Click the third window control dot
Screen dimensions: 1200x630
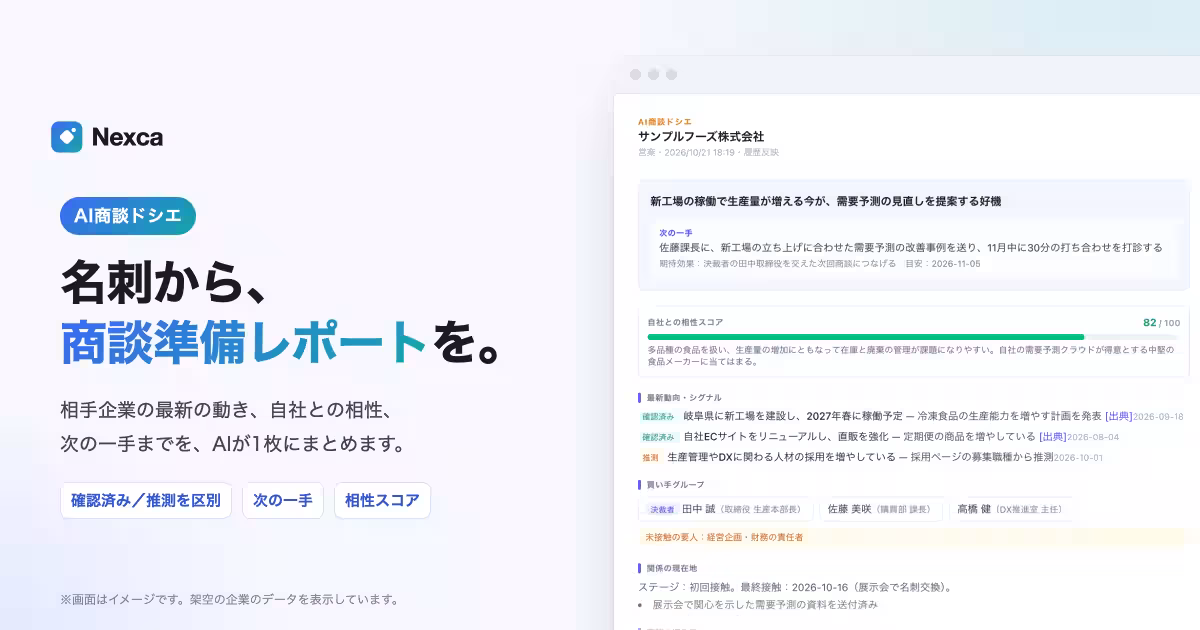click(671, 74)
